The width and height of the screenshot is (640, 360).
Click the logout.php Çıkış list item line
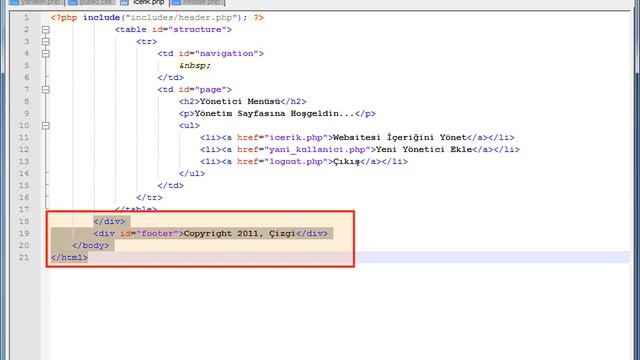pos(304,161)
